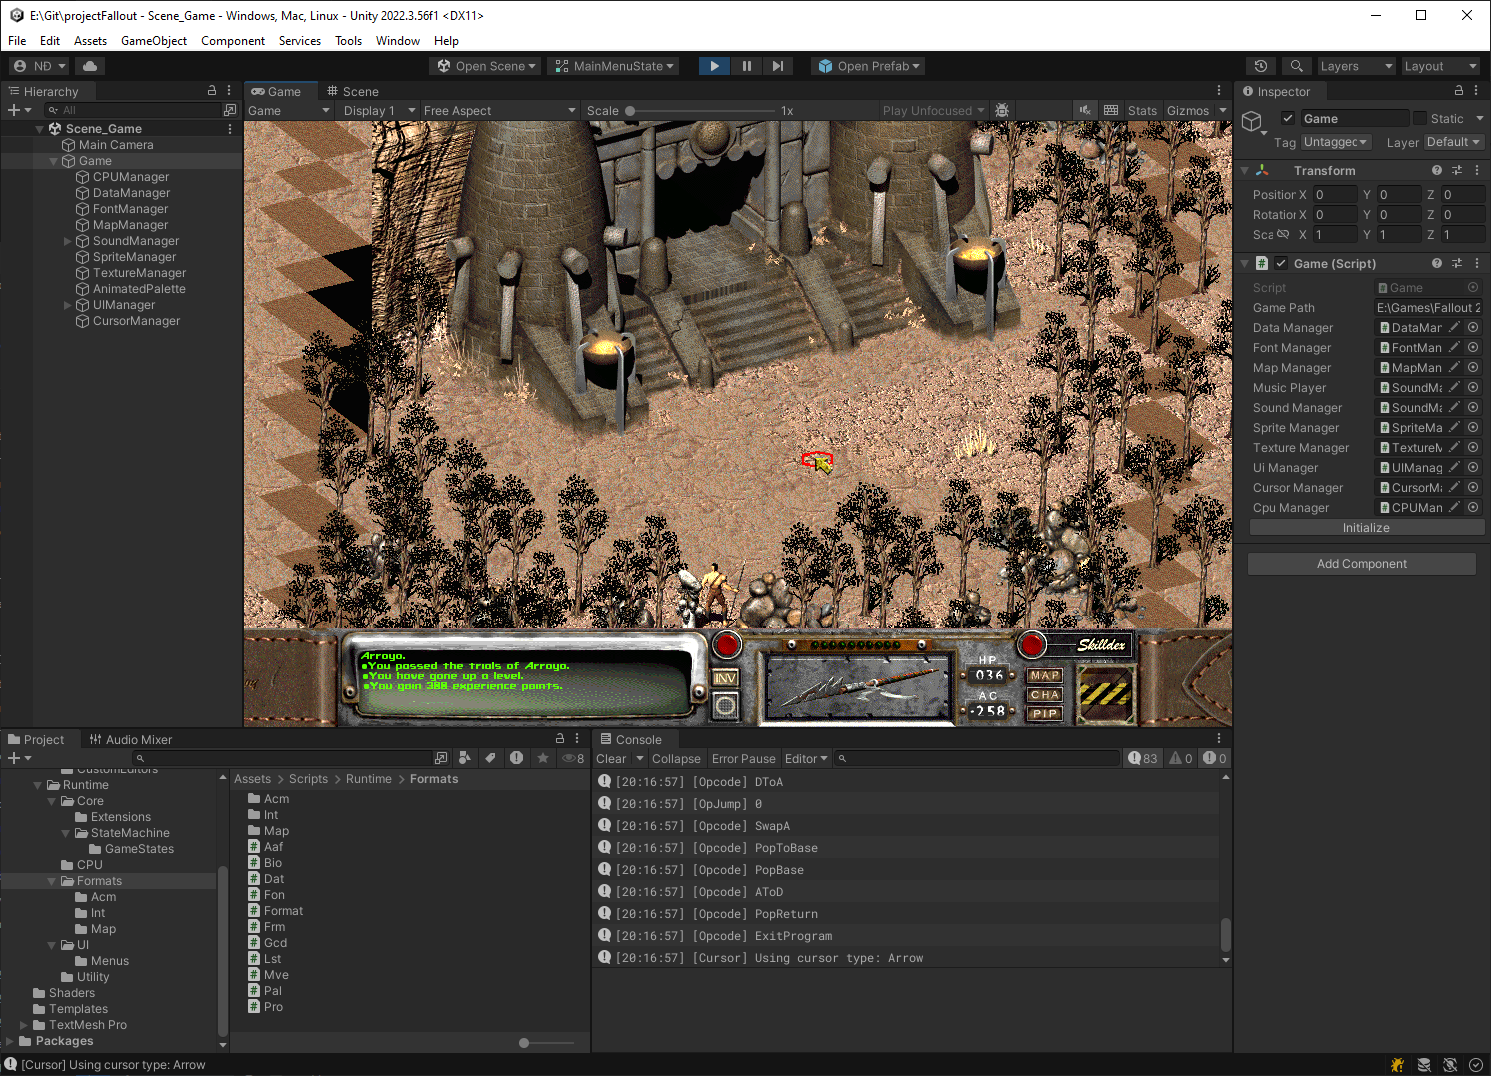Screen dimensions: 1491x1076
Task: Open Transform component help icon
Action: click(1437, 170)
